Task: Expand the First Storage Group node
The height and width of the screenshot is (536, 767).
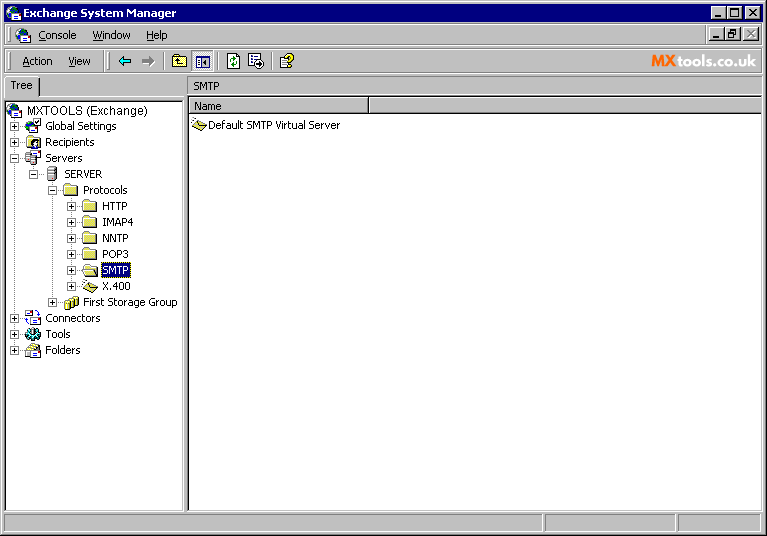Action: pos(52,303)
